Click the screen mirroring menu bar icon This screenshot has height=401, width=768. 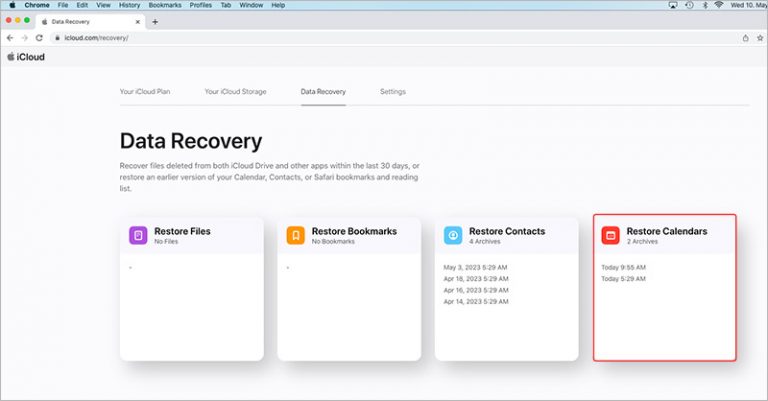[673, 5]
